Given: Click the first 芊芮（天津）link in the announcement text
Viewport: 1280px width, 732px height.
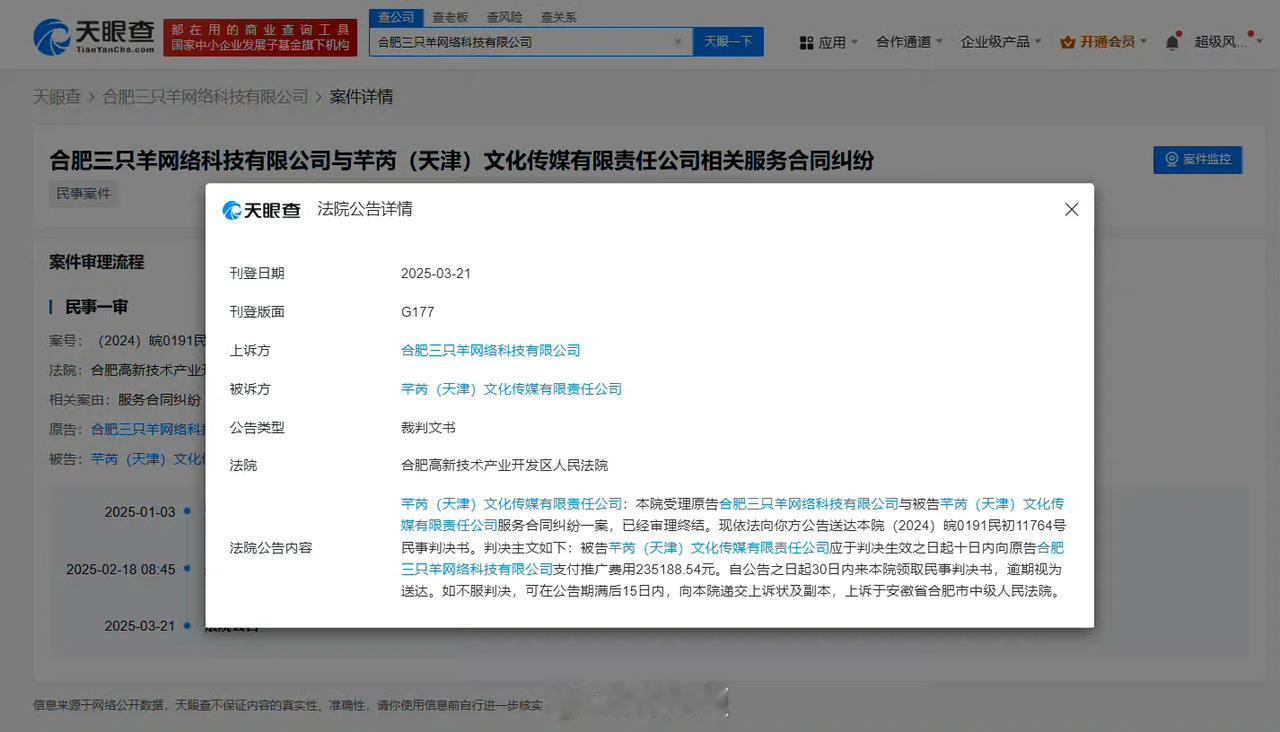Looking at the screenshot, I should click(x=511, y=504).
